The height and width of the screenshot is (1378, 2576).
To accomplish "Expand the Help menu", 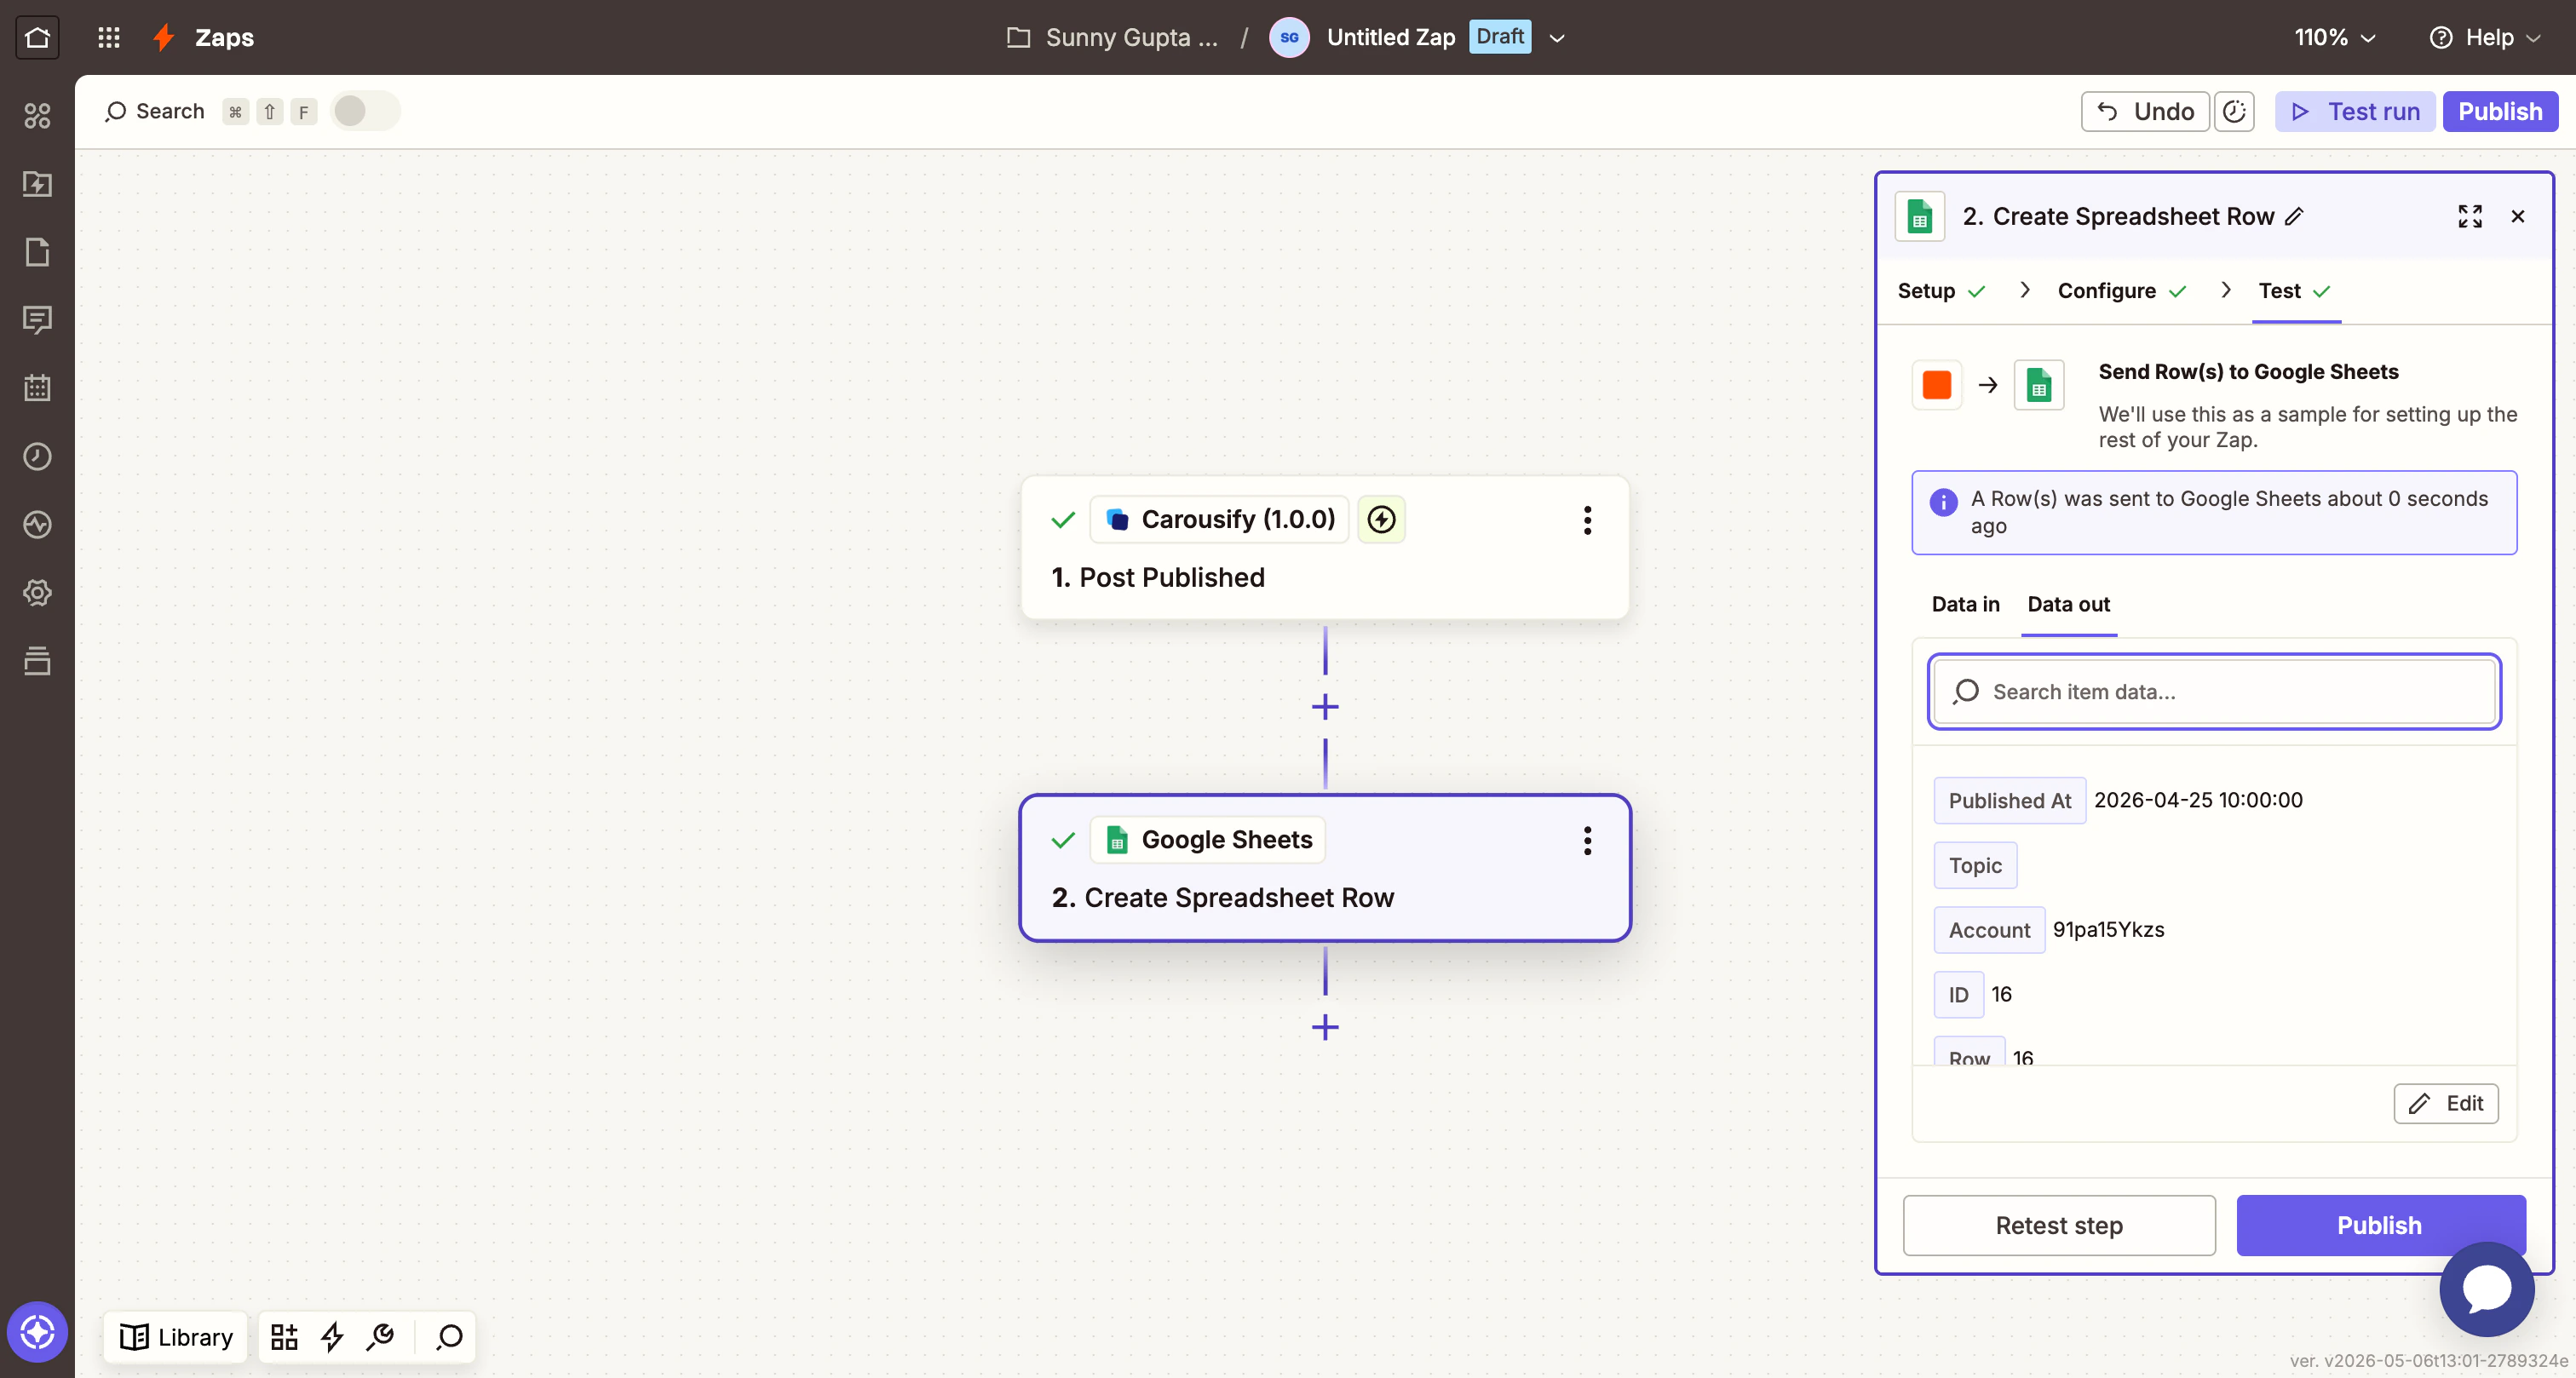I will [x=2485, y=37].
